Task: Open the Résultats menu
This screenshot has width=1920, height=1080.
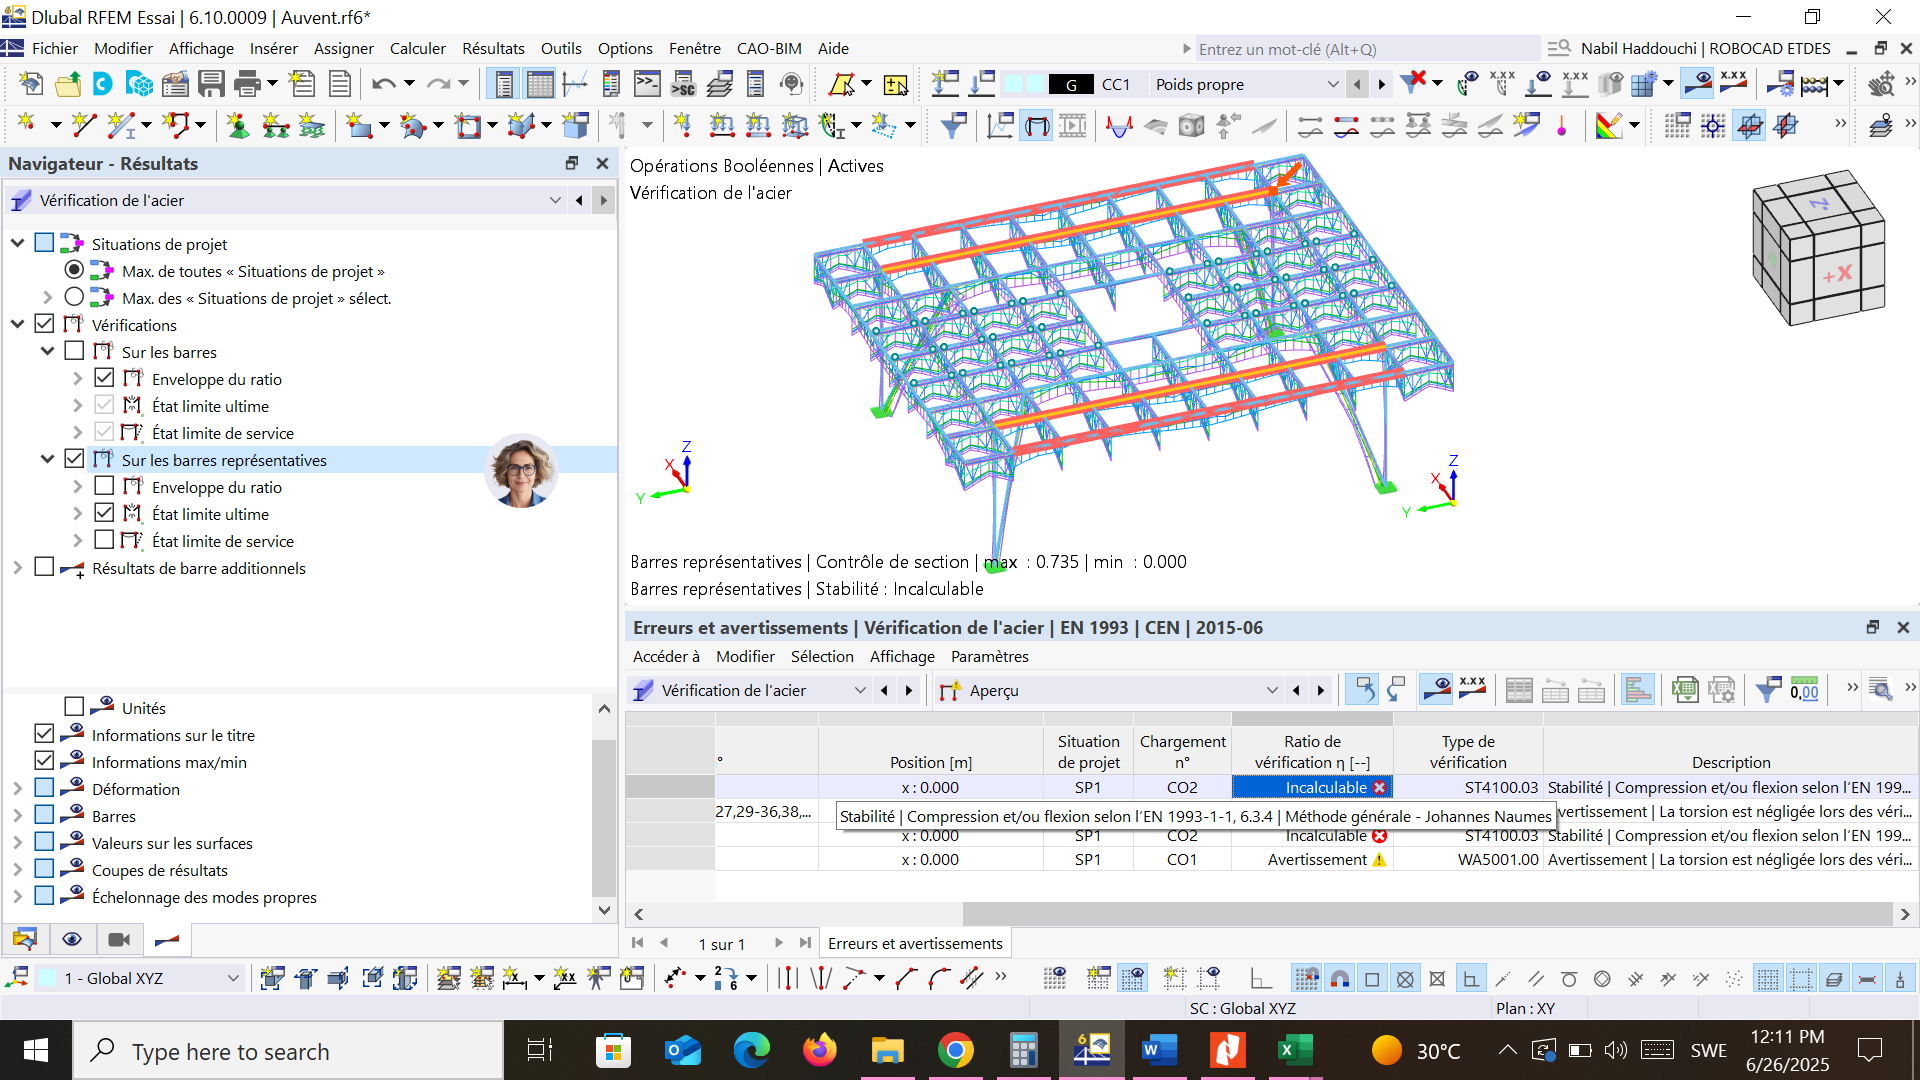Action: tap(493, 48)
